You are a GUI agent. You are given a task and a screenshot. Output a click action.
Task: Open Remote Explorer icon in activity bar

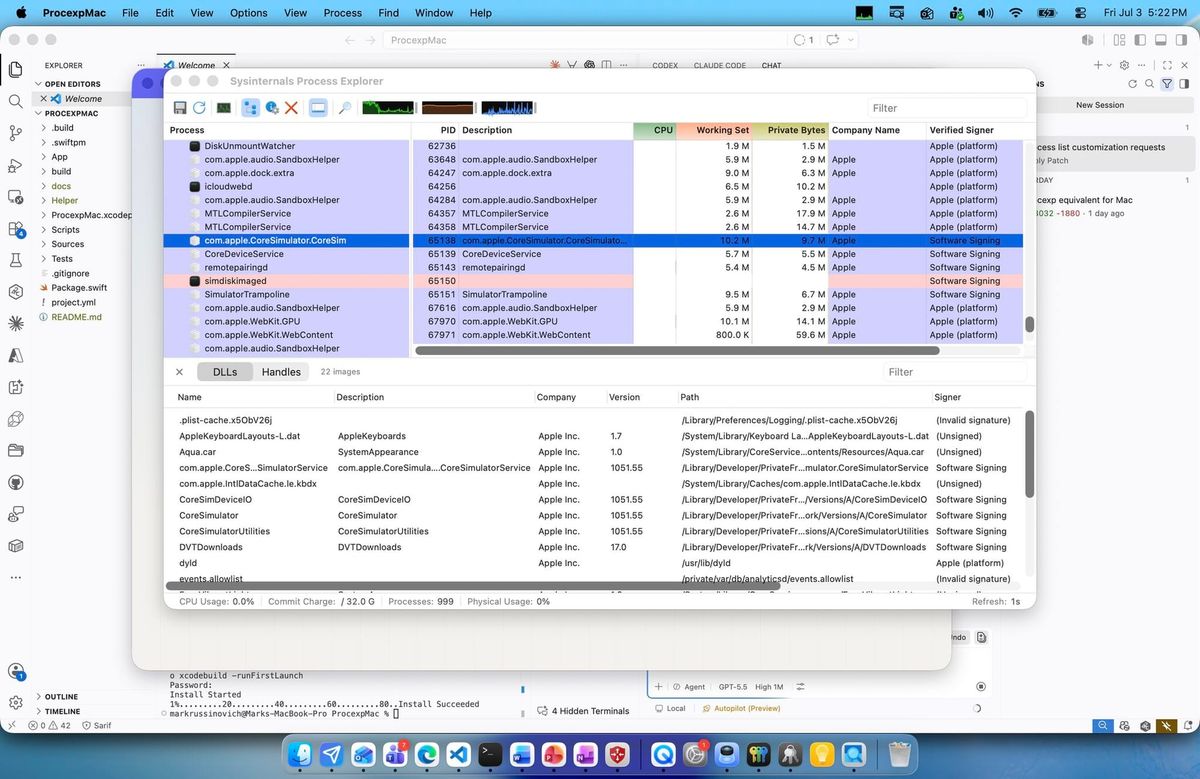[x=15, y=197]
